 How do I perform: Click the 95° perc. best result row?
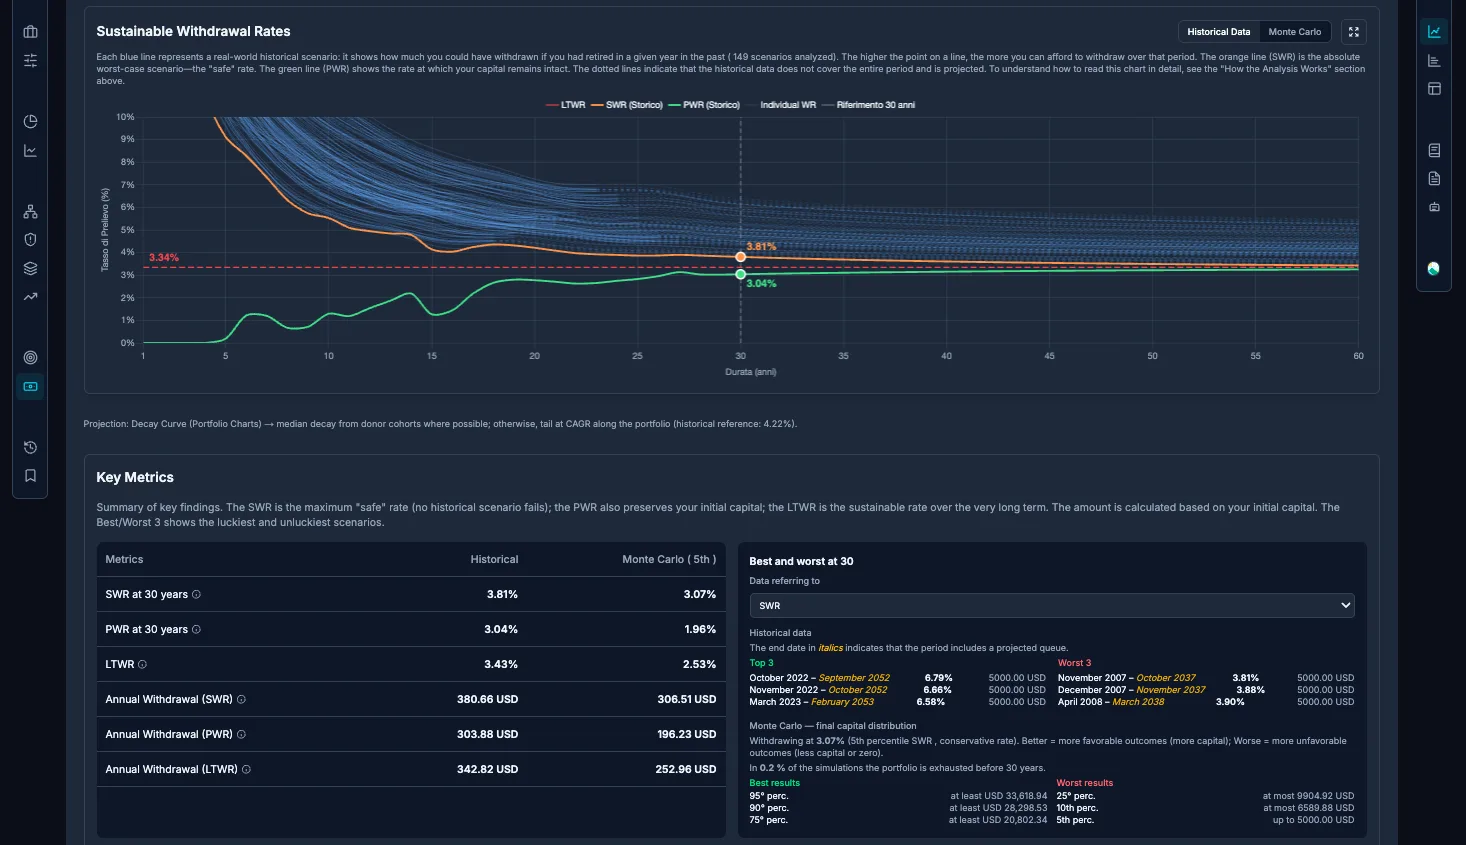point(898,796)
